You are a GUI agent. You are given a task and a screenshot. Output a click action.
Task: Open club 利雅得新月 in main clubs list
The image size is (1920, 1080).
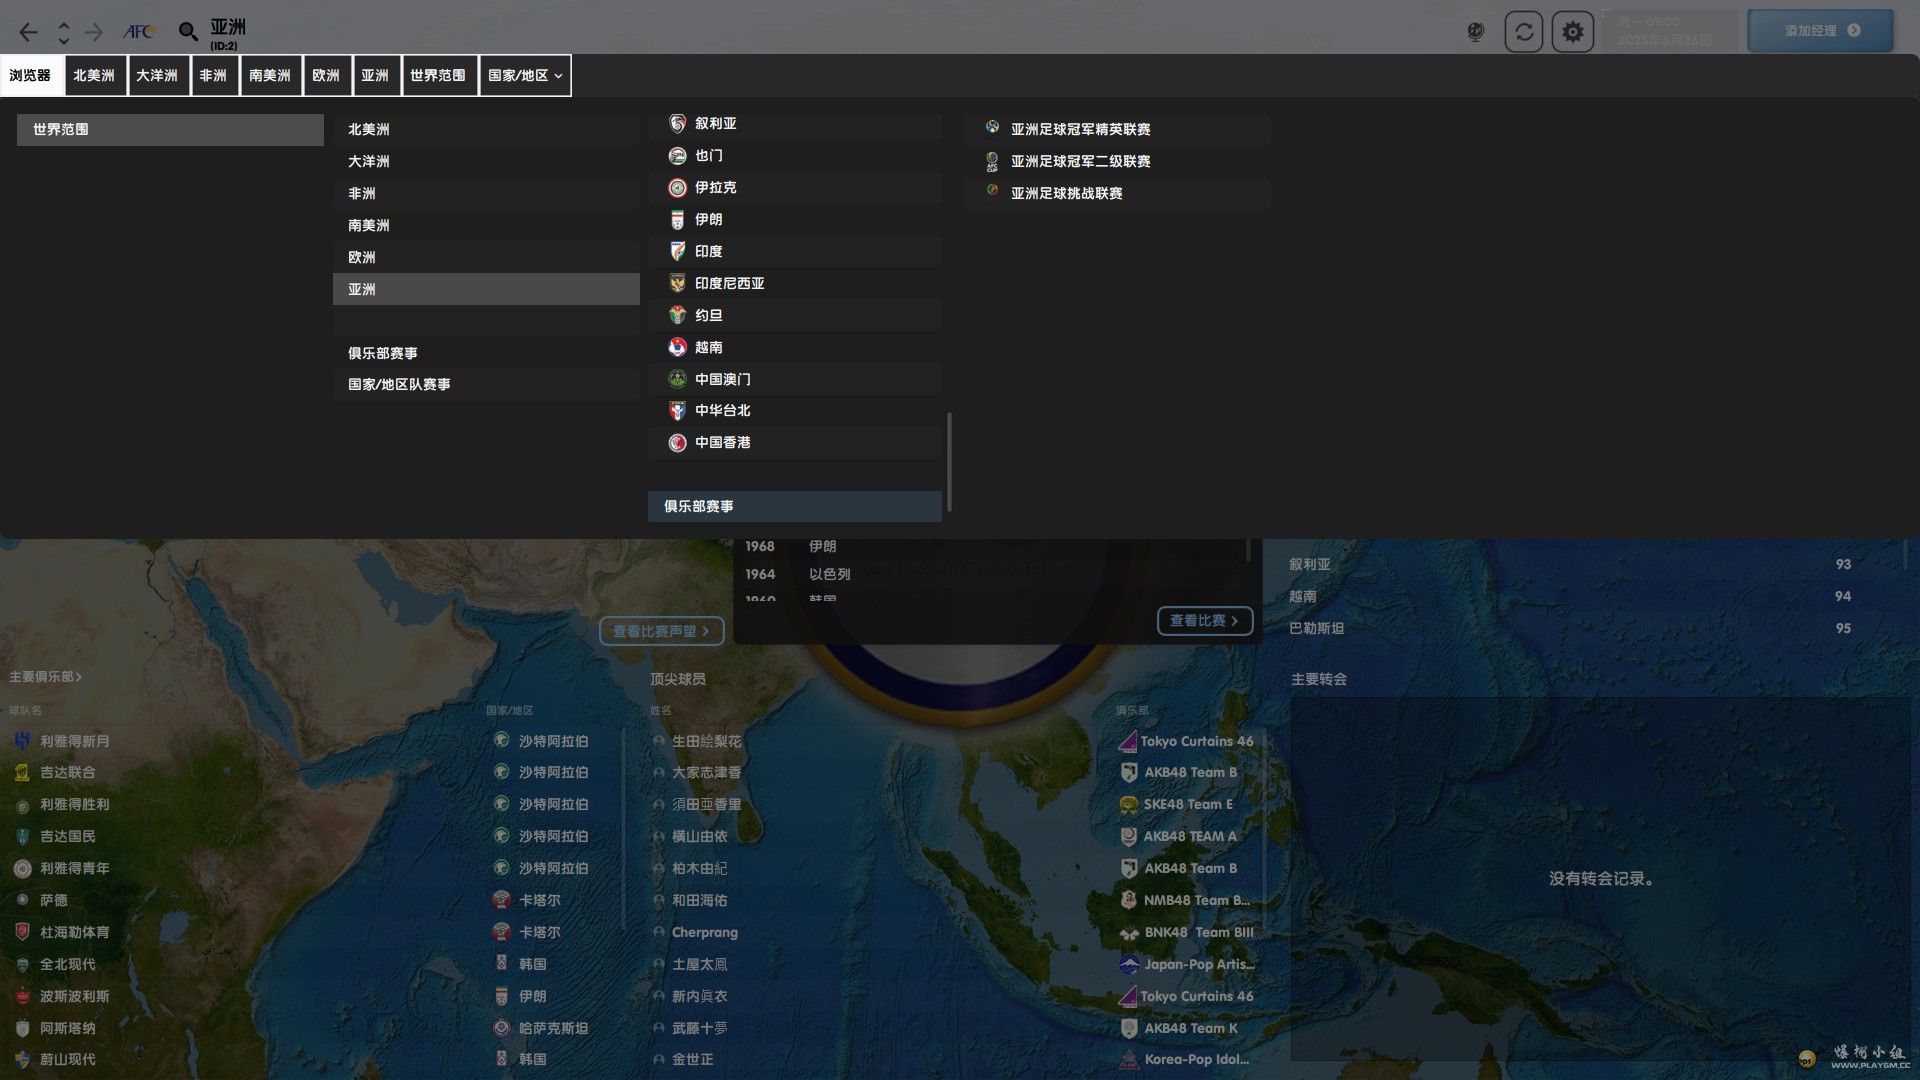coord(75,741)
